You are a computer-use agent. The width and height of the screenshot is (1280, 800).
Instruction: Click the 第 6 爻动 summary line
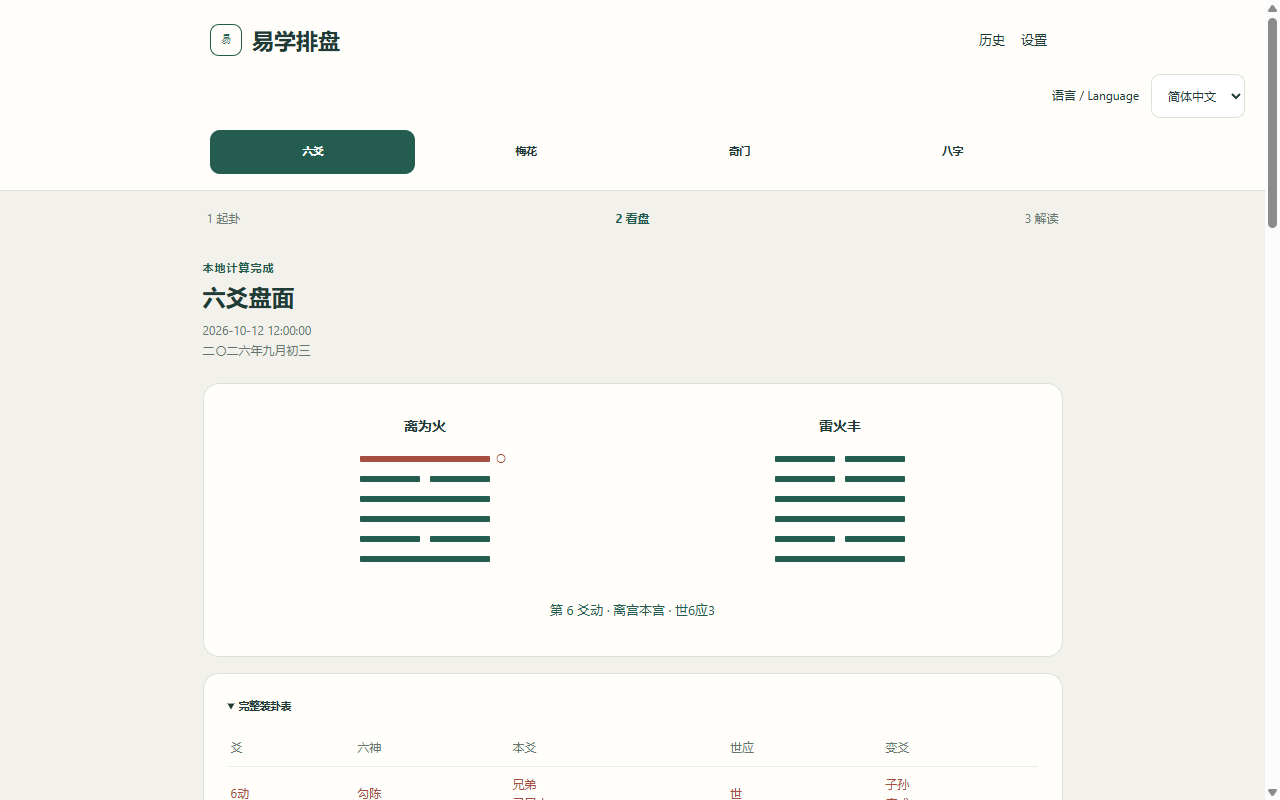click(632, 611)
